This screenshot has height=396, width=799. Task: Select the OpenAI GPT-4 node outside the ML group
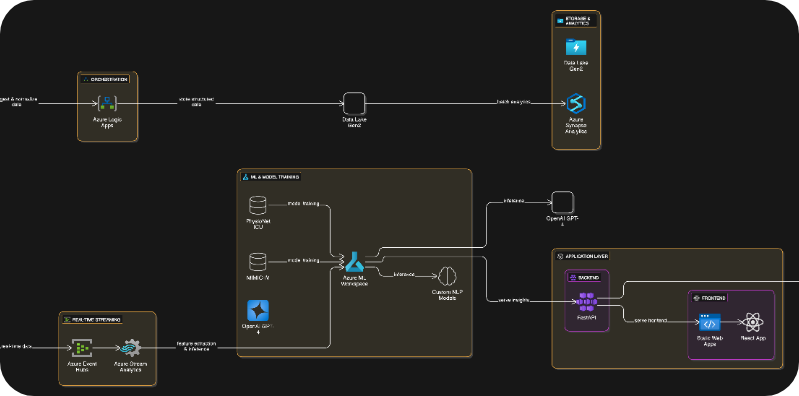tap(562, 202)
